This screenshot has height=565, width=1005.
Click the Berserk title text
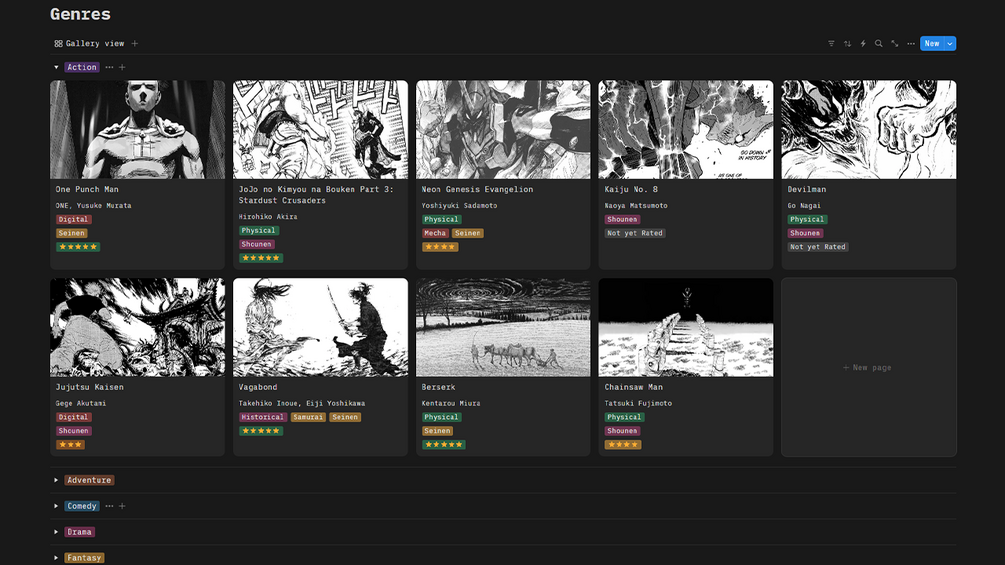[438, 387]
